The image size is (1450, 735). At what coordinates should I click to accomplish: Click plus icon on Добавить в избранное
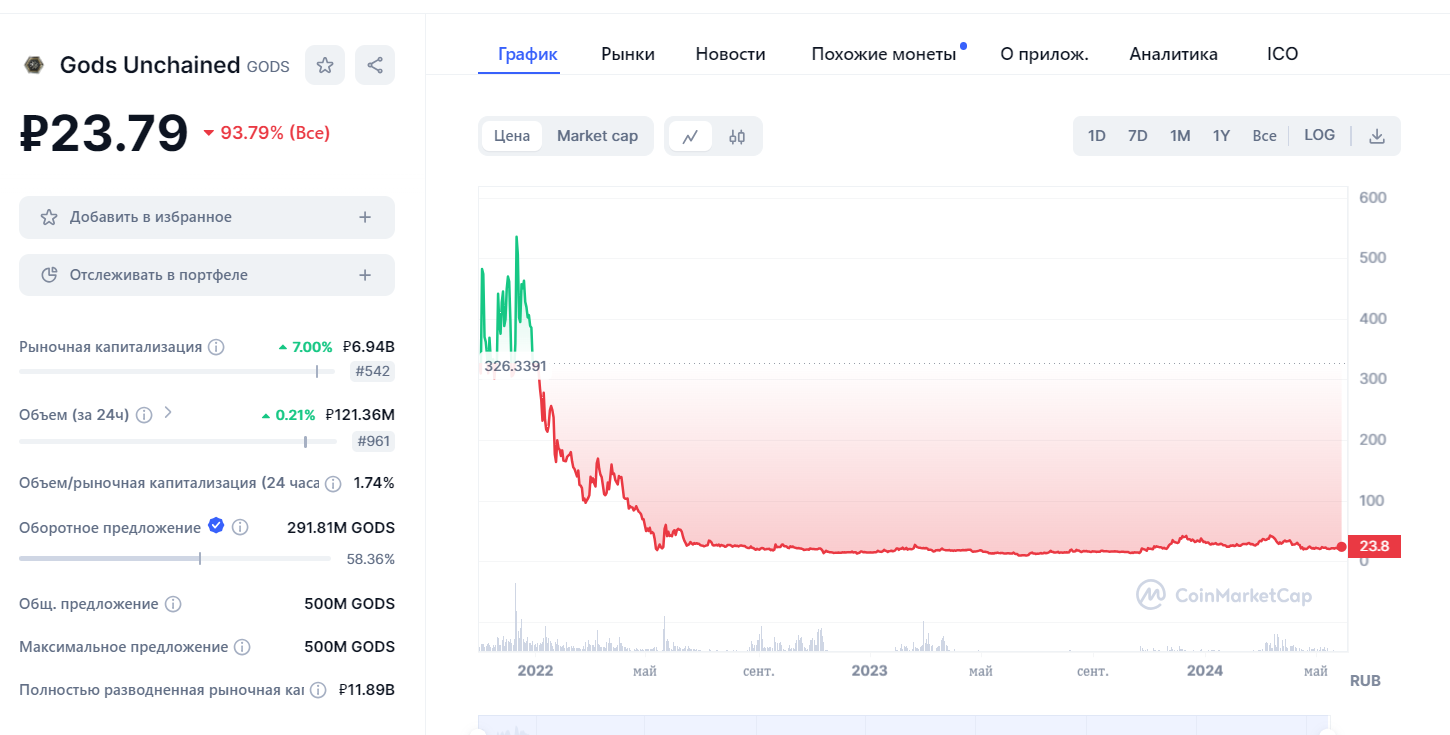(365, 217)
